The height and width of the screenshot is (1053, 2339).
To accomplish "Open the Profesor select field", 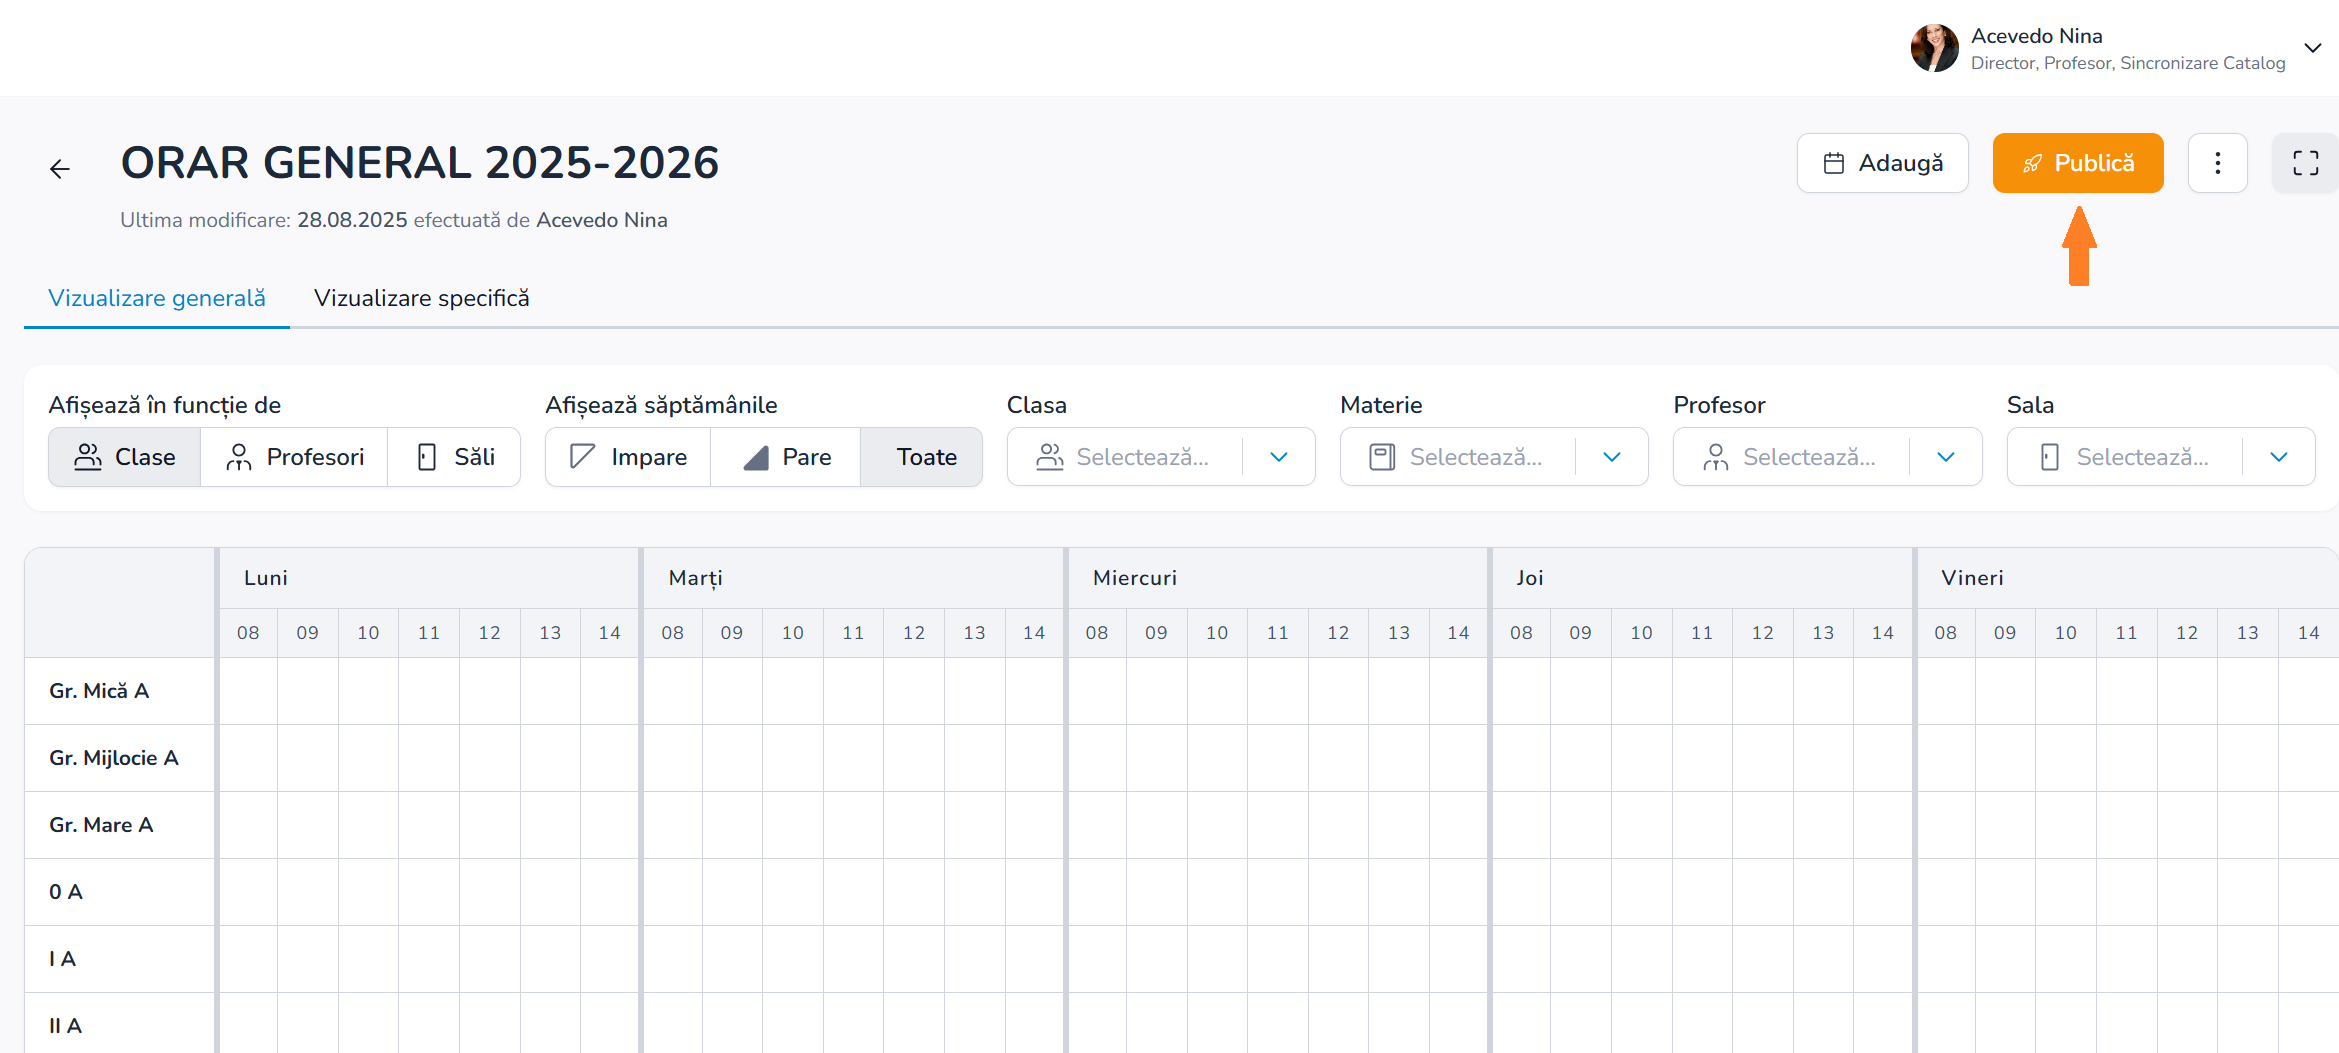I will pos(1827,457).
